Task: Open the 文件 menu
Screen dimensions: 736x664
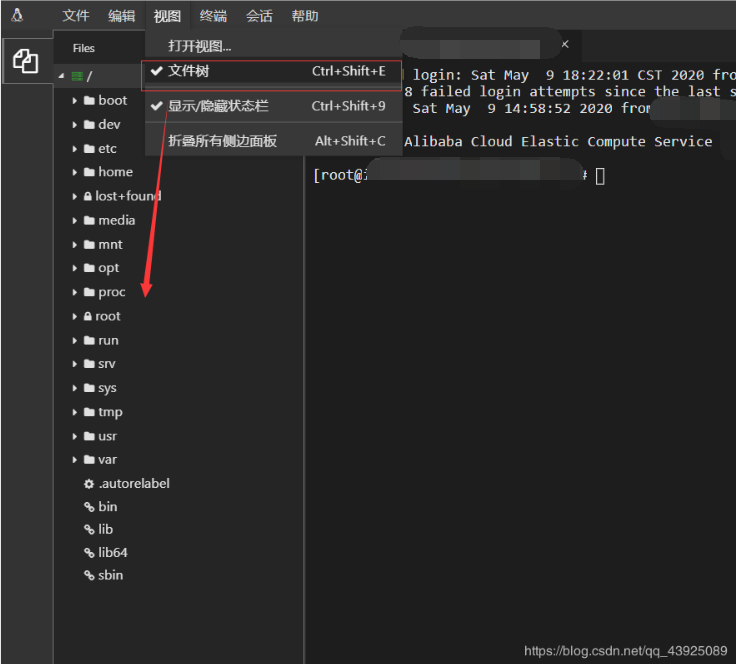Action: [76, 16]
